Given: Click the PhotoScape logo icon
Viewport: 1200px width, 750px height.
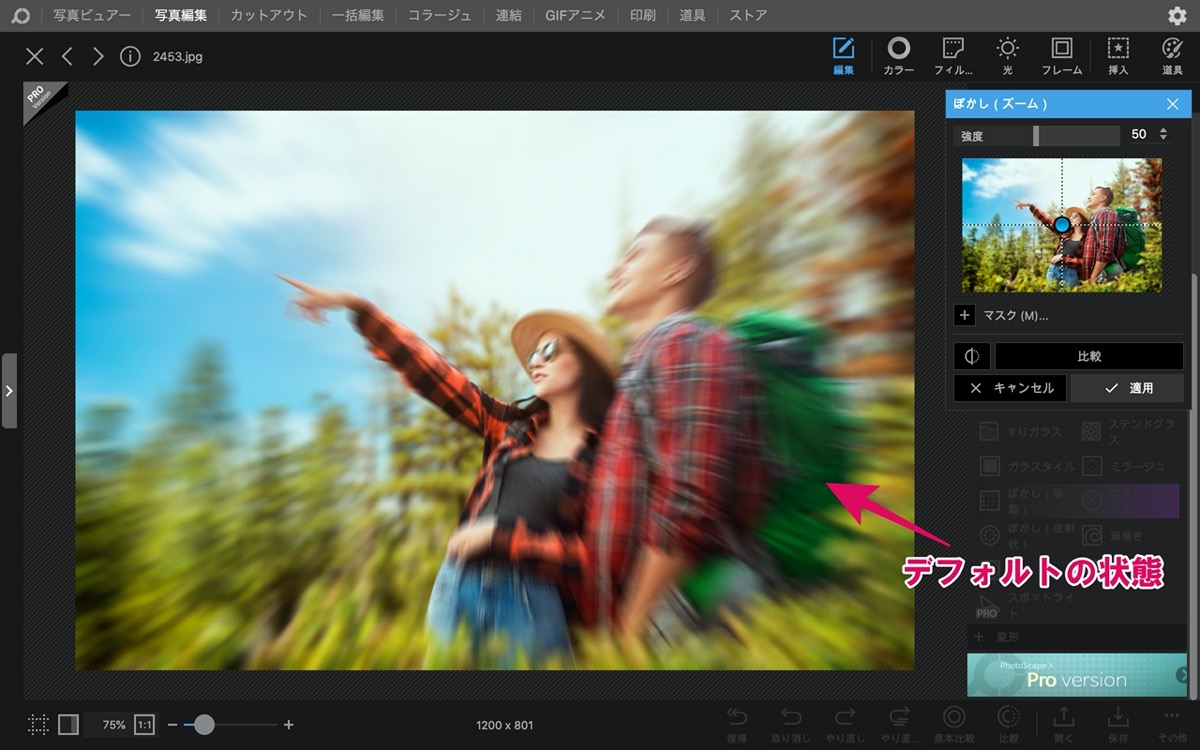Looking at the screenshot, I should (x=20, y=16).
